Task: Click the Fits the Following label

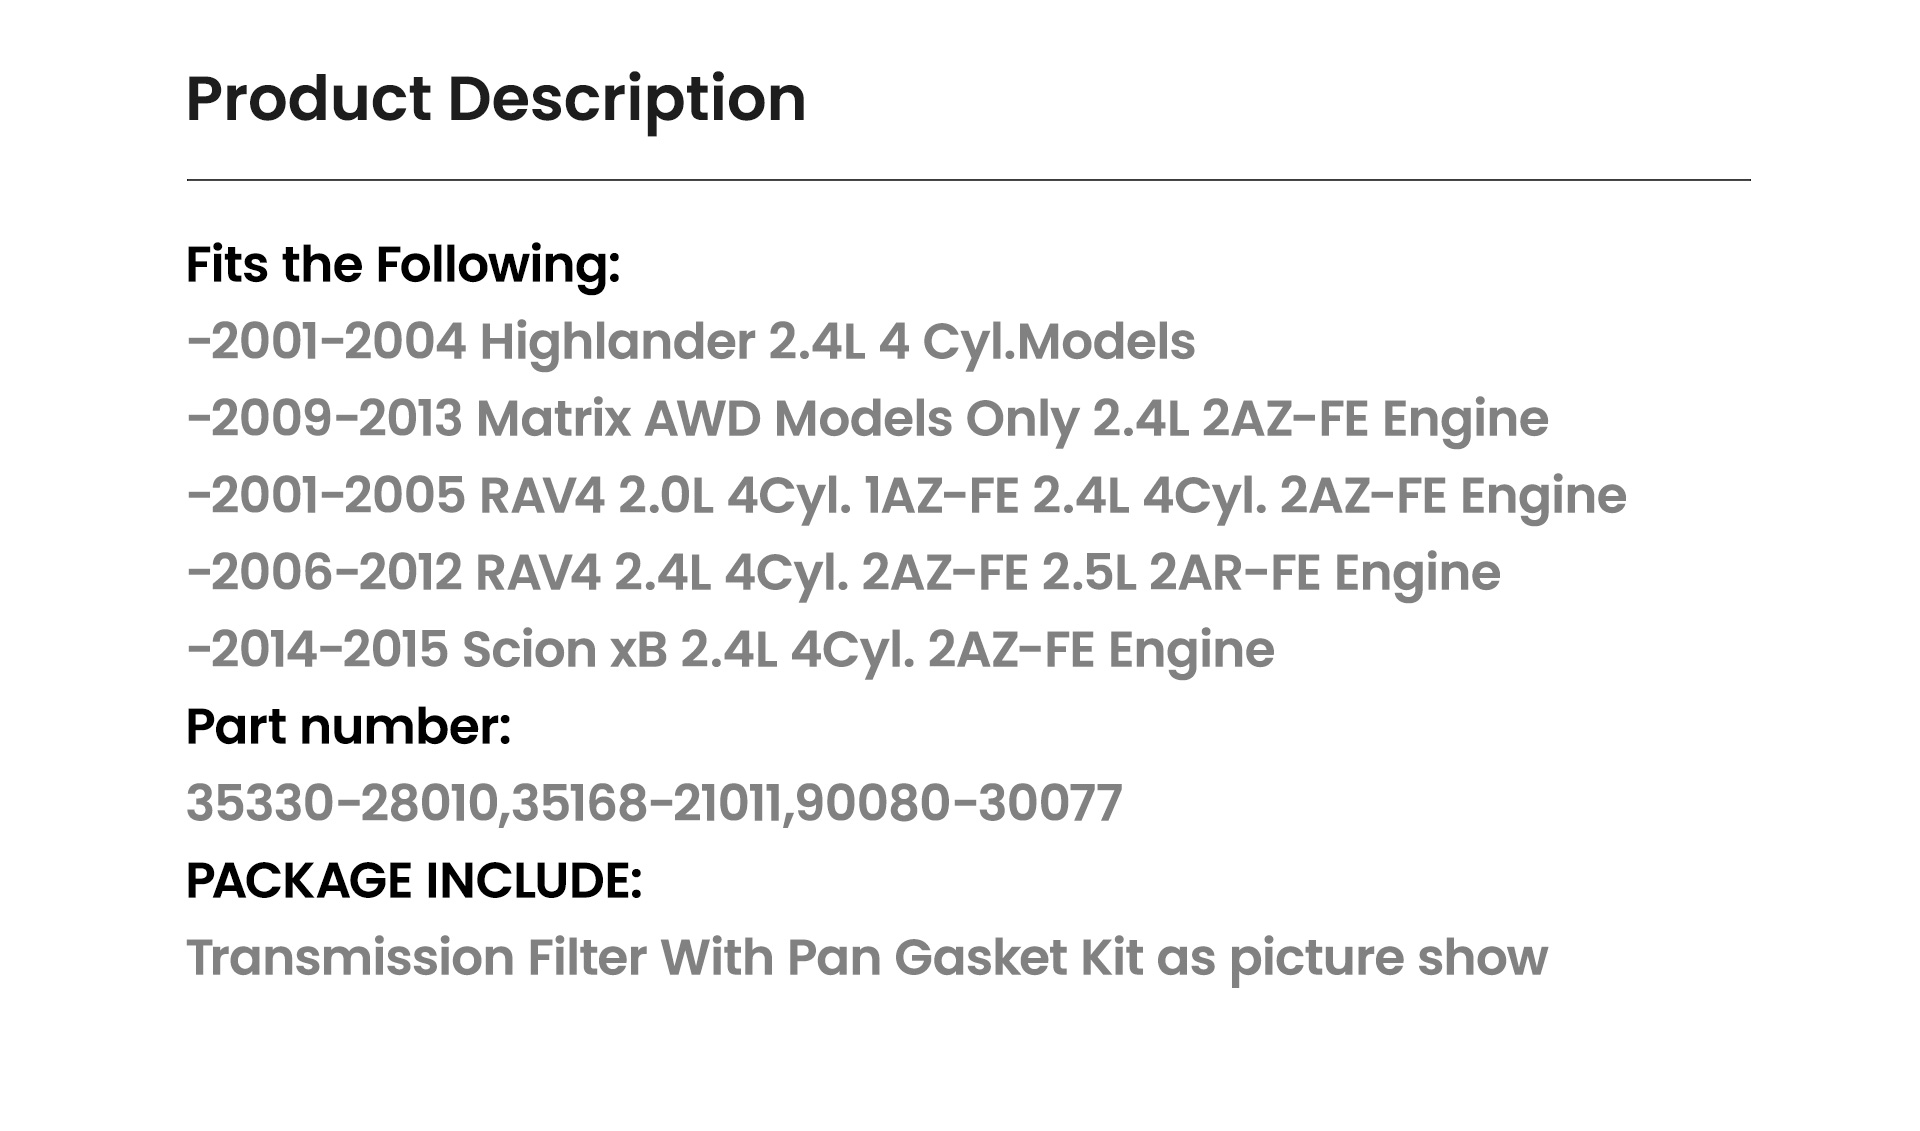Action: [403, 266]
